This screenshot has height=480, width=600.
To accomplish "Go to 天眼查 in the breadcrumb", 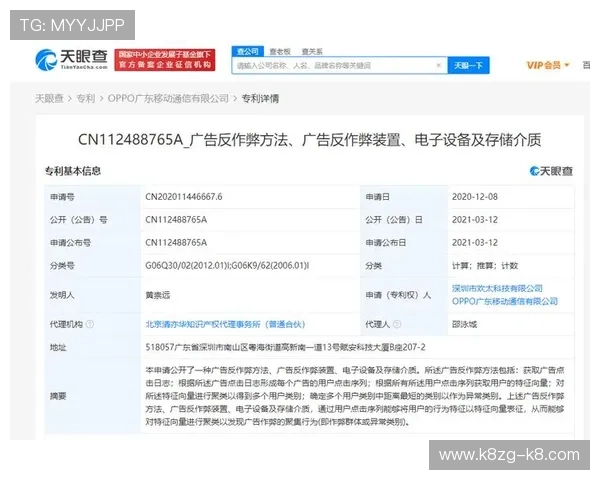I will pos(49,98).
